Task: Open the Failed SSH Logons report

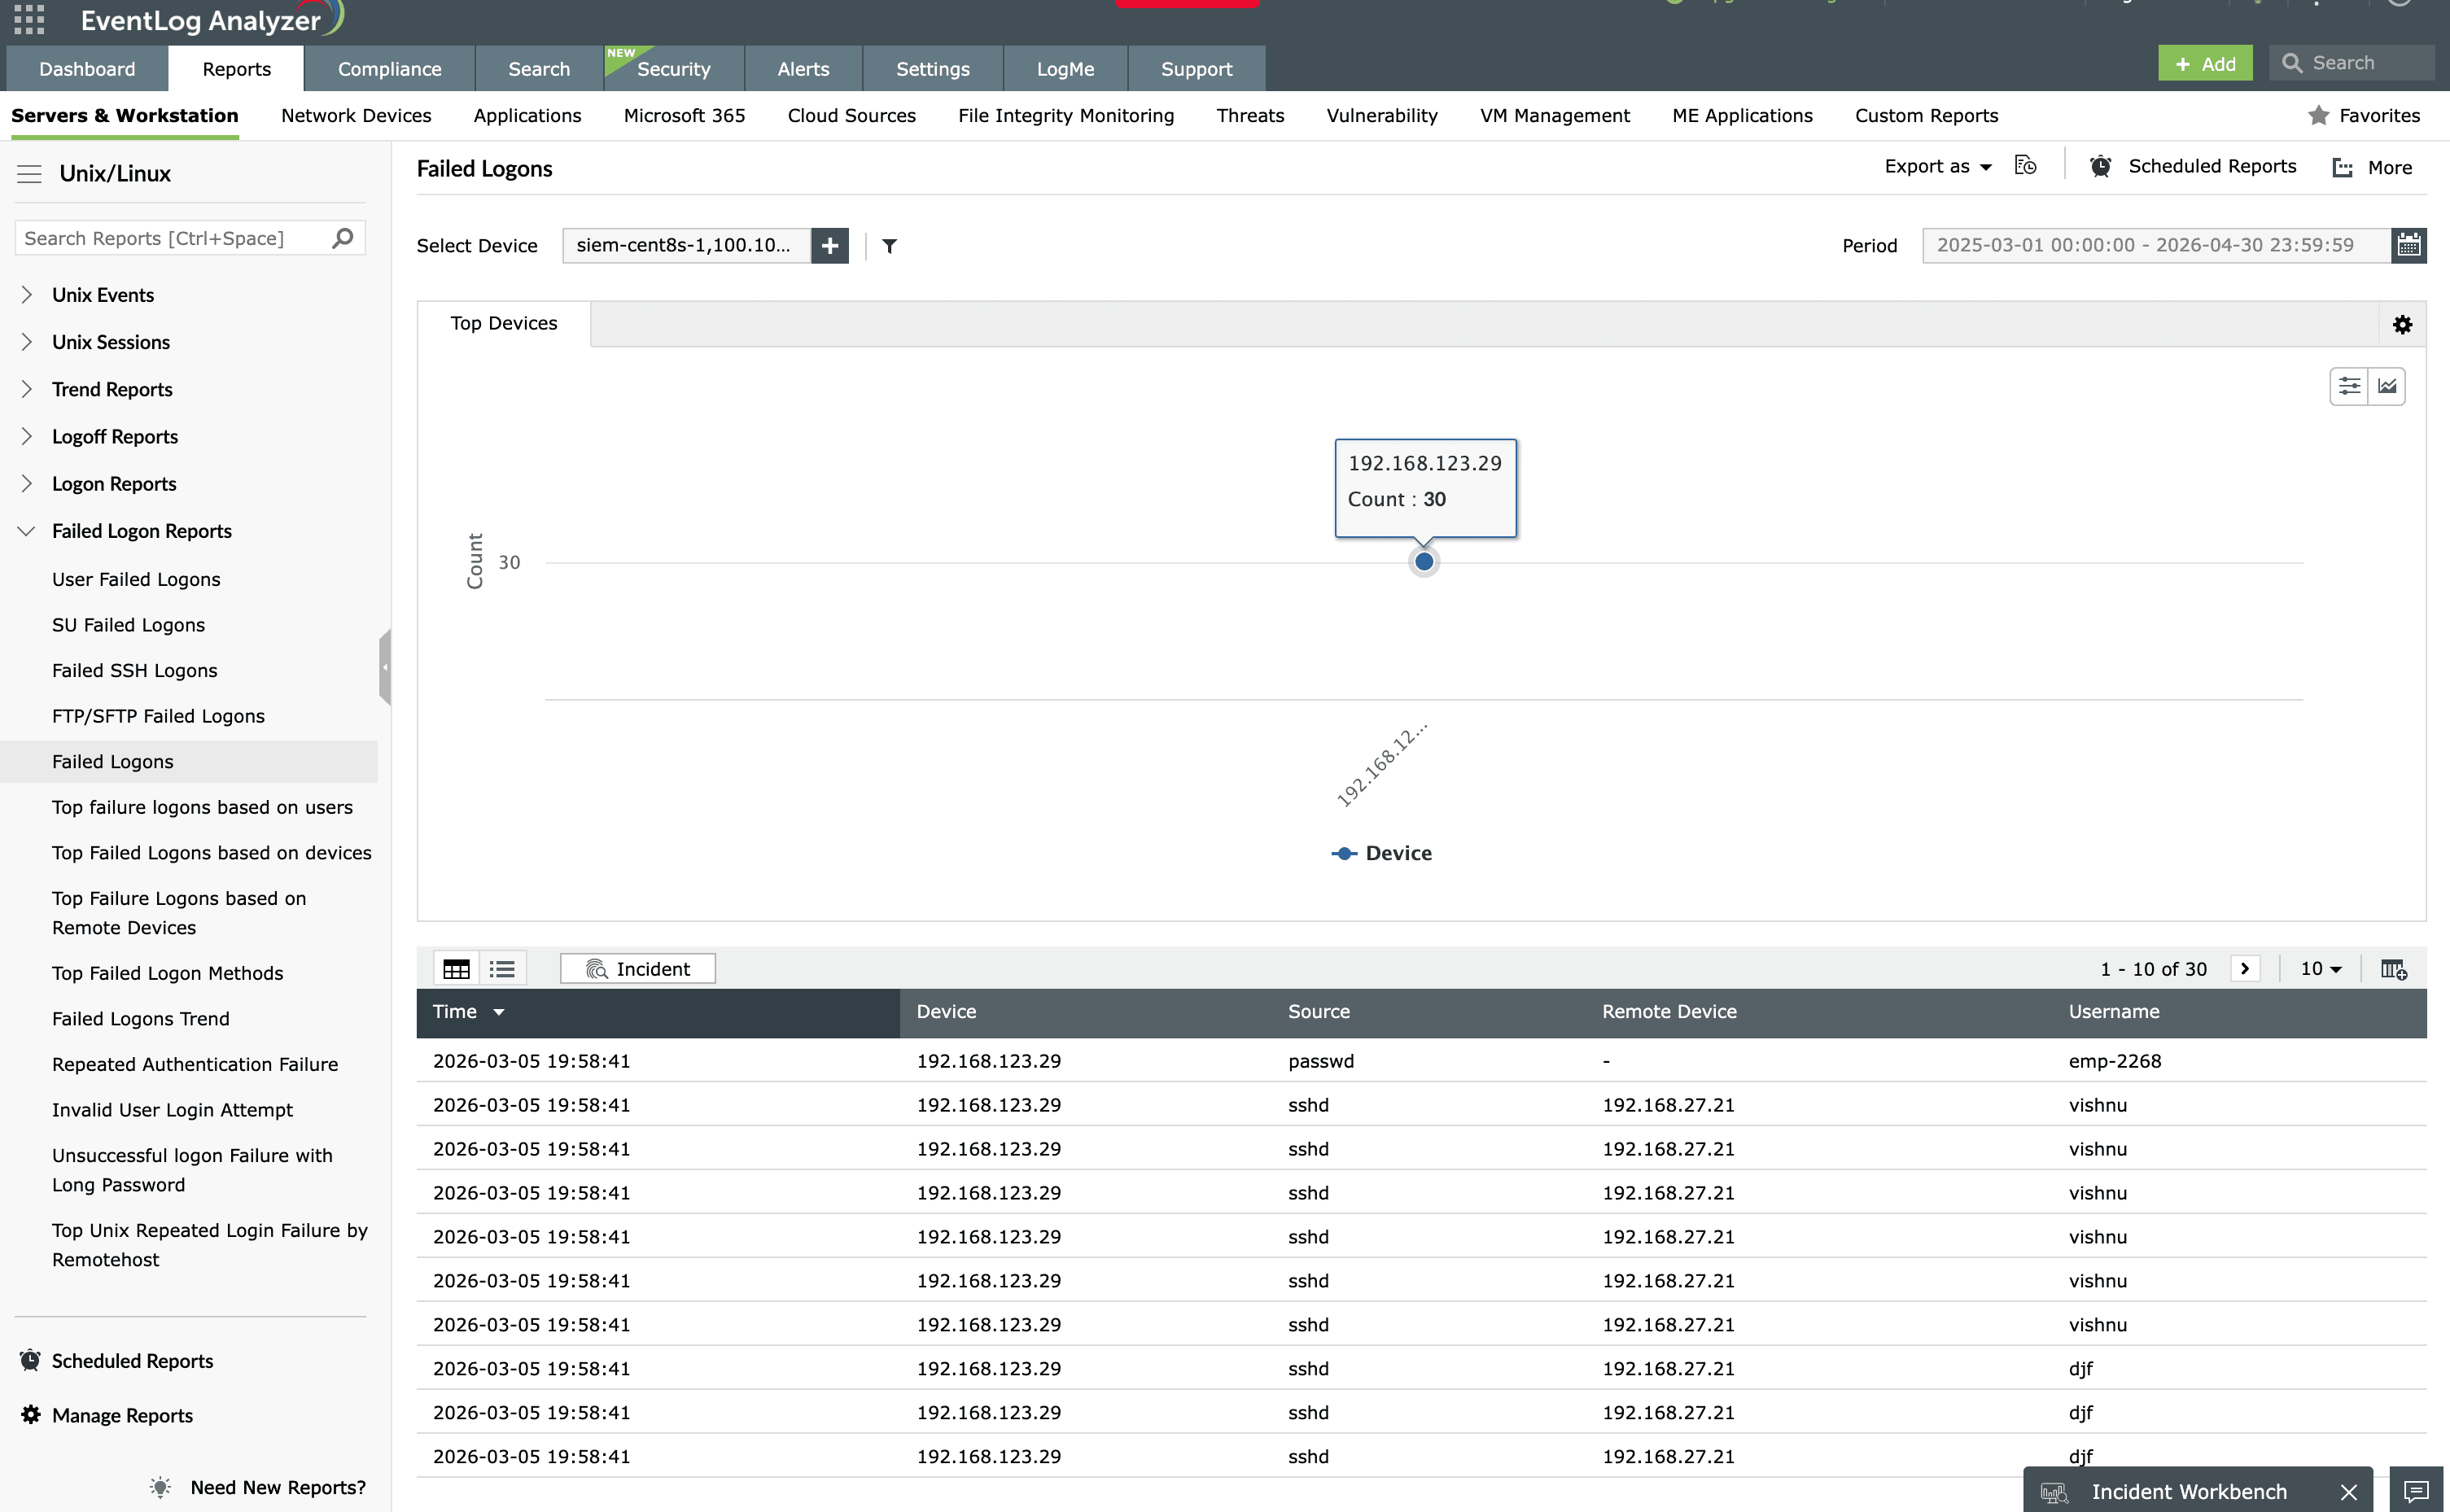Action: [134, 670]
